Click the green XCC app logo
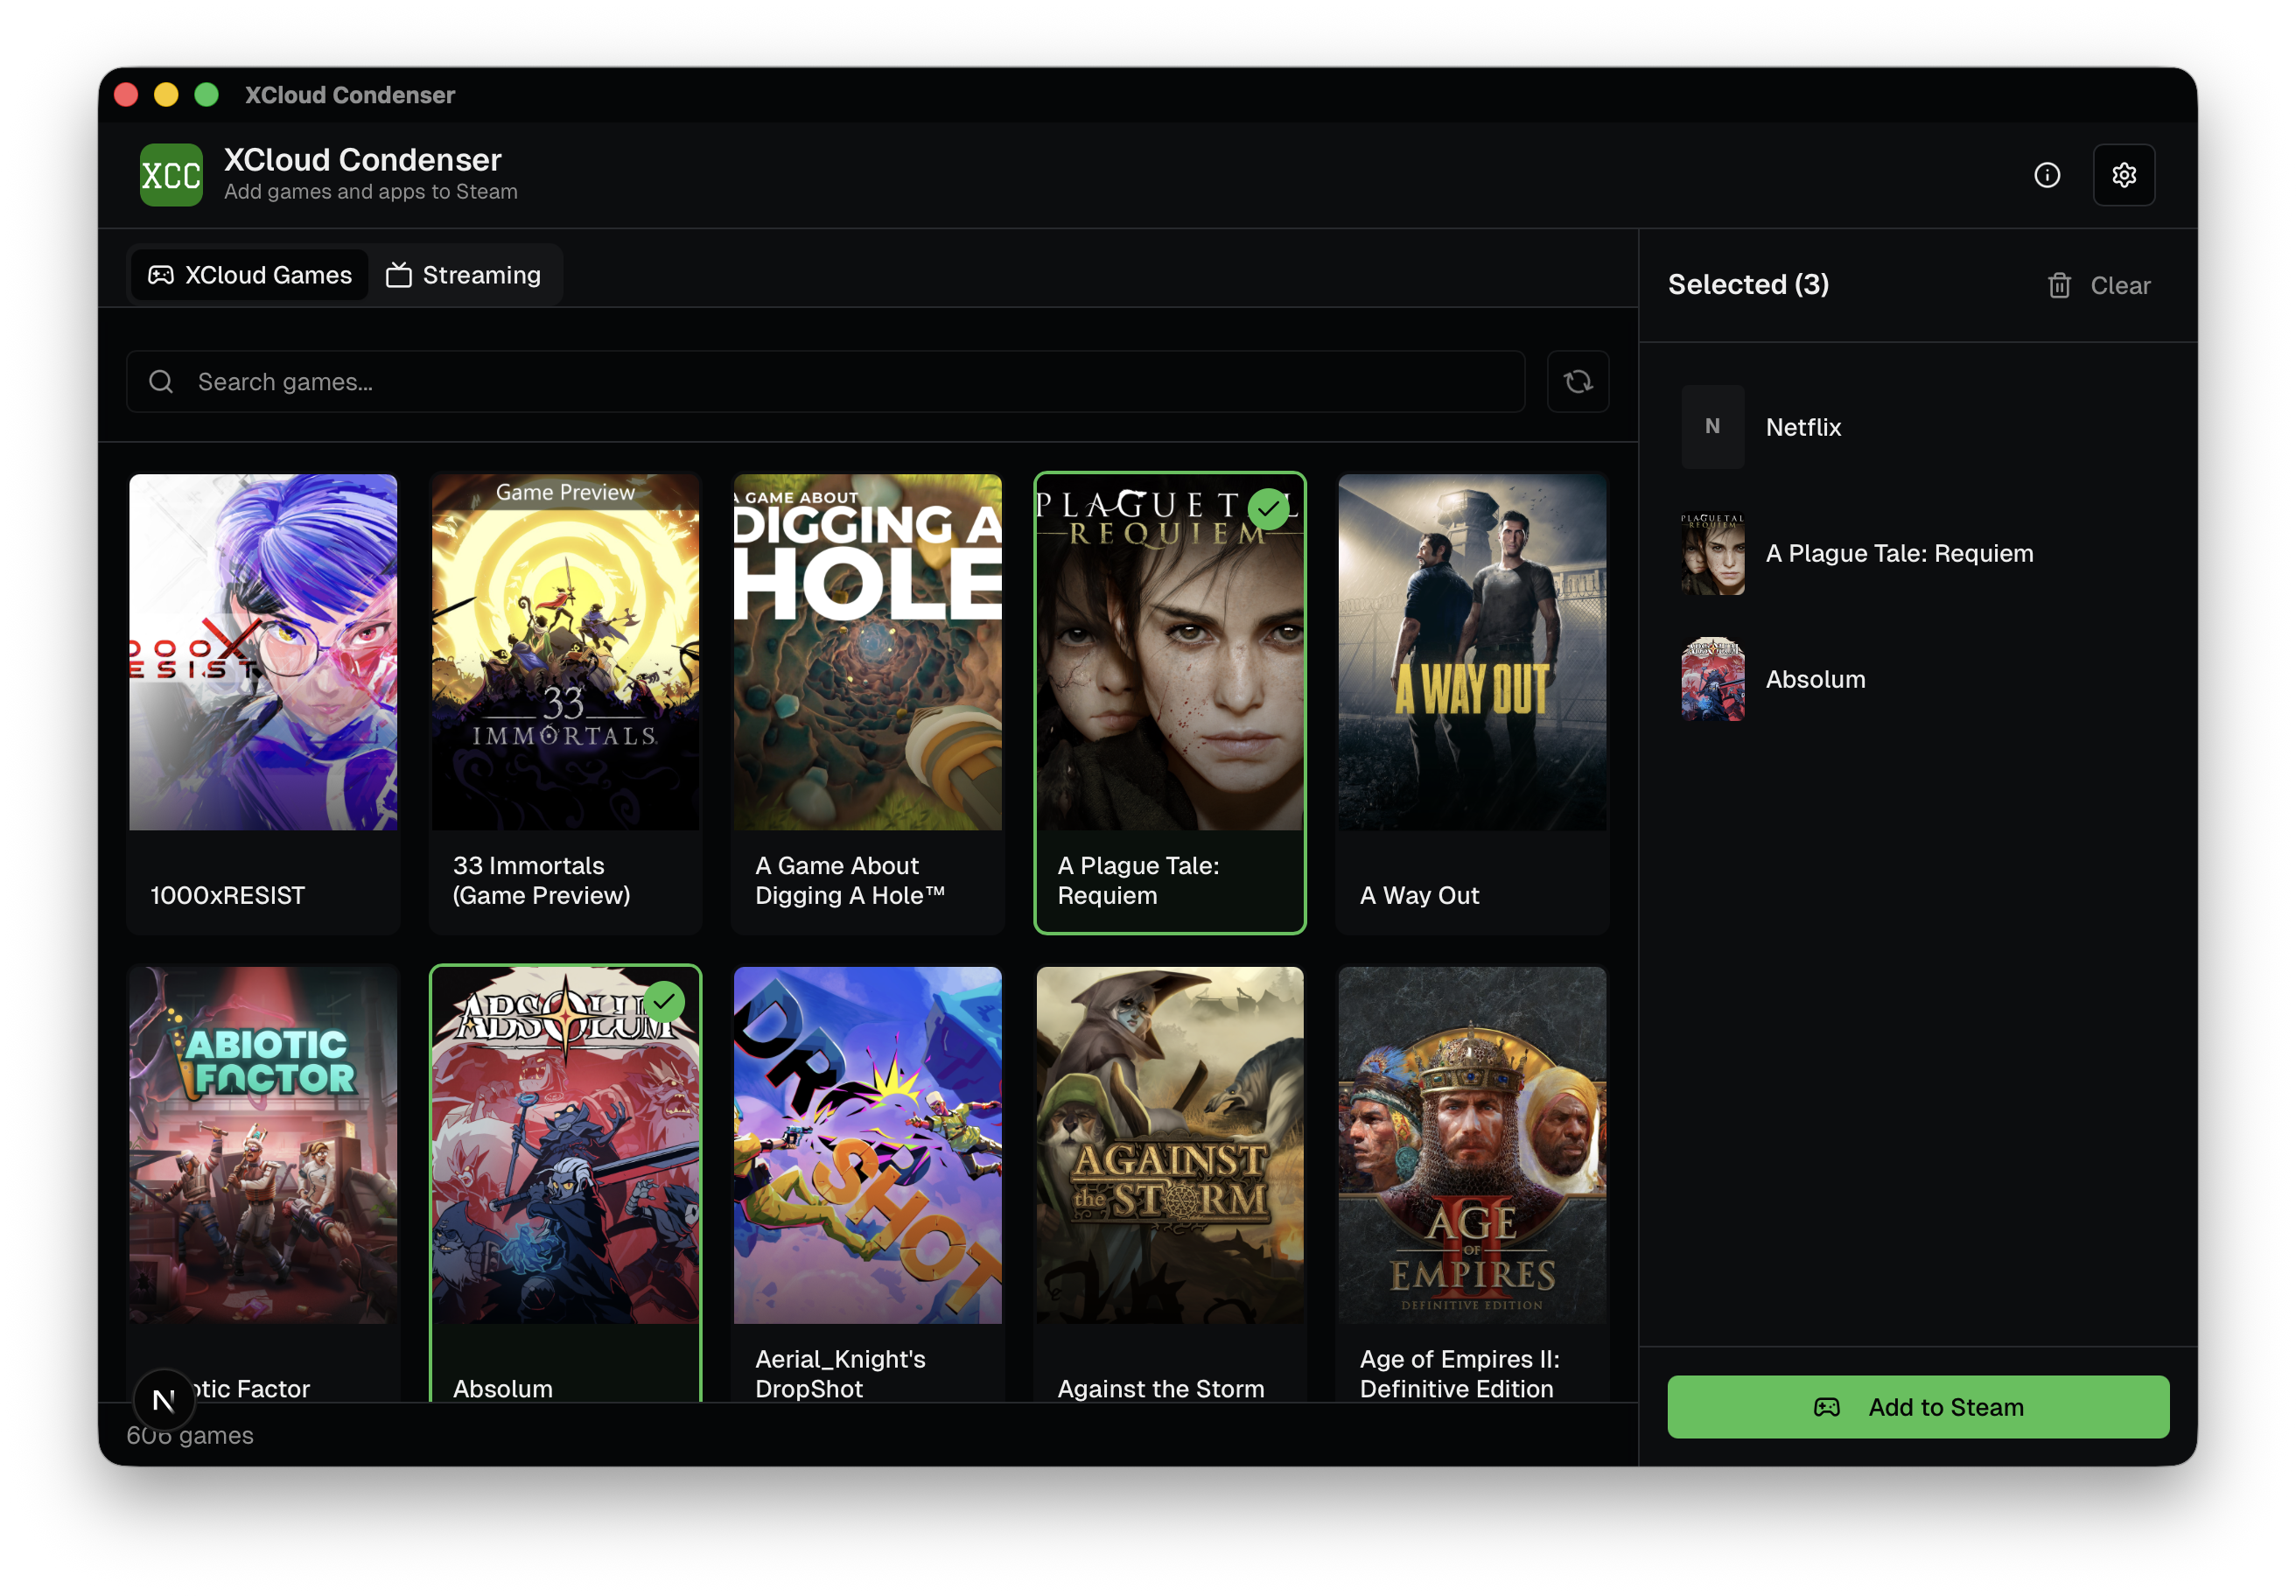2296x1596 pixels. (x=171, y=175)
